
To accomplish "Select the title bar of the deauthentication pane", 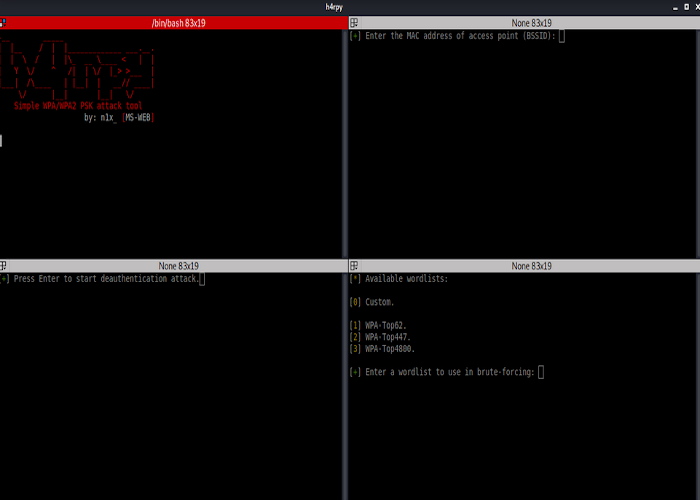I will [177, 266].
